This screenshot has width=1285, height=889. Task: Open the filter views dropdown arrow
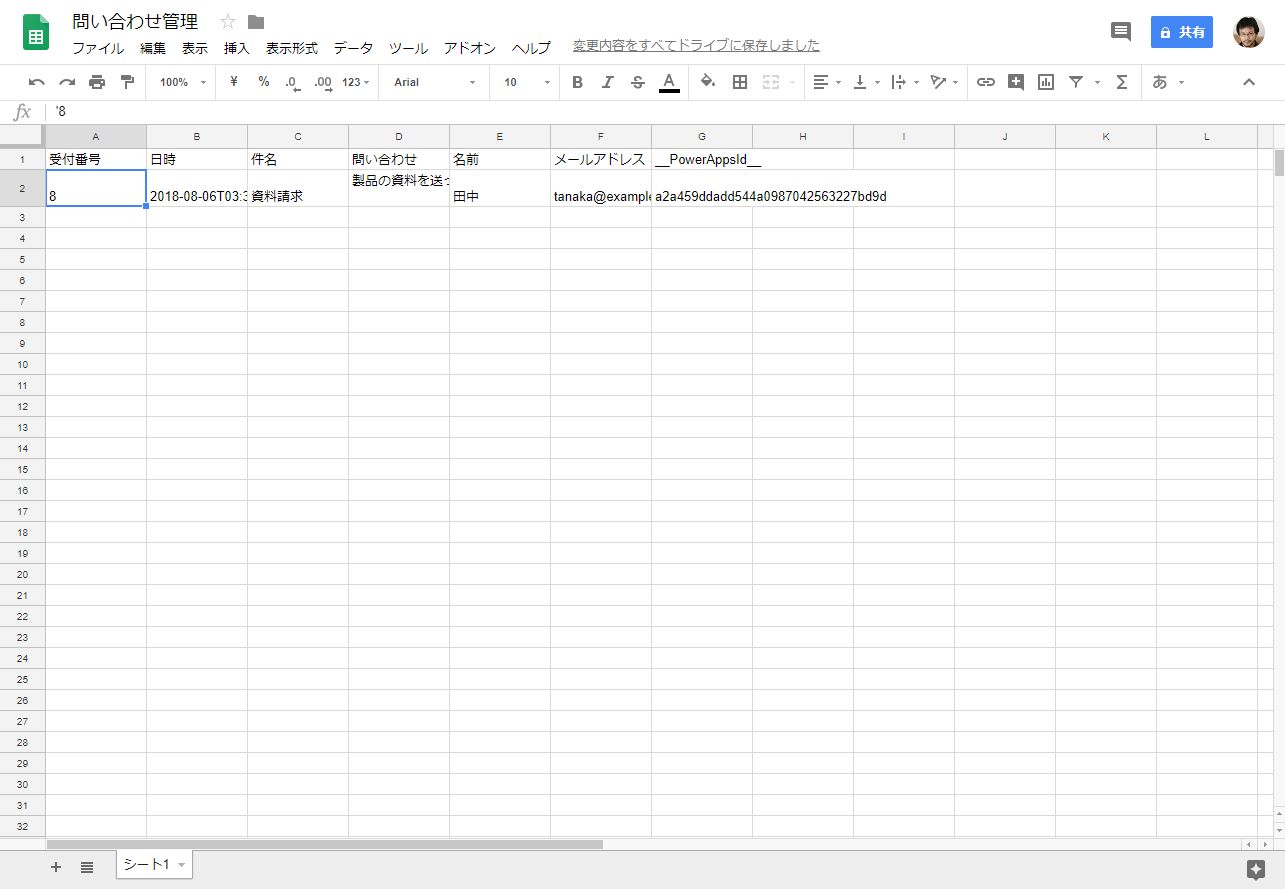[x=1097, y=82]
